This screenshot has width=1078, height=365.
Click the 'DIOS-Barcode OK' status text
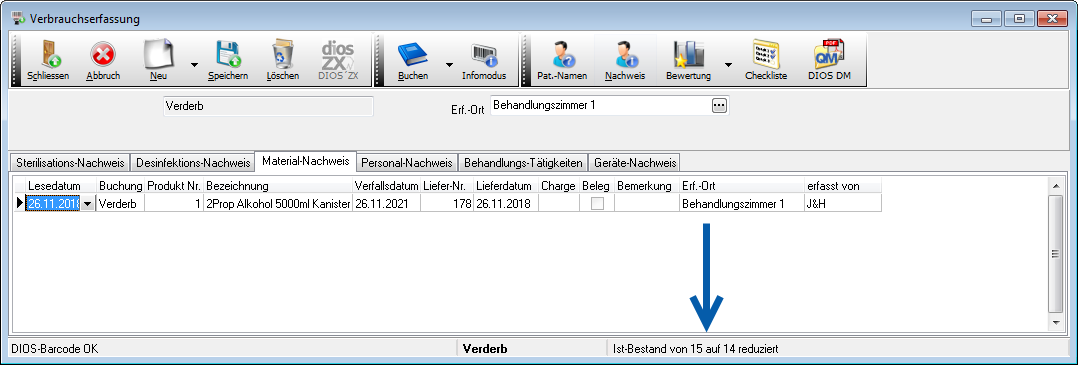point(54,349)
